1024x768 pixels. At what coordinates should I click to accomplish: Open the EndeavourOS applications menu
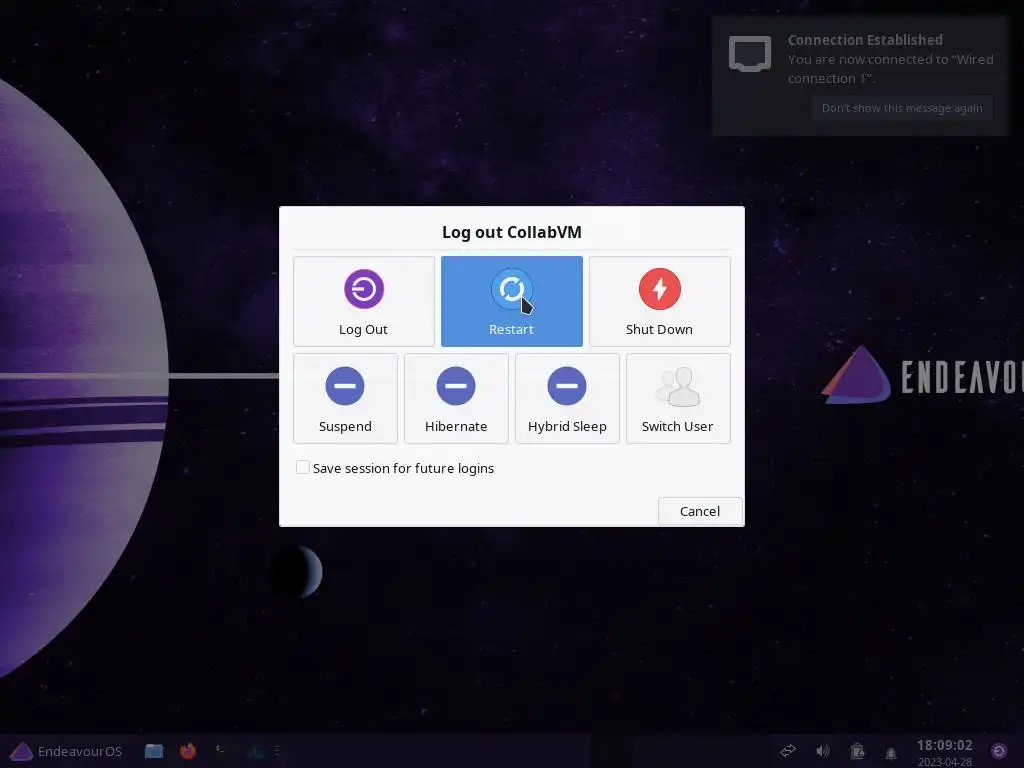67,751
